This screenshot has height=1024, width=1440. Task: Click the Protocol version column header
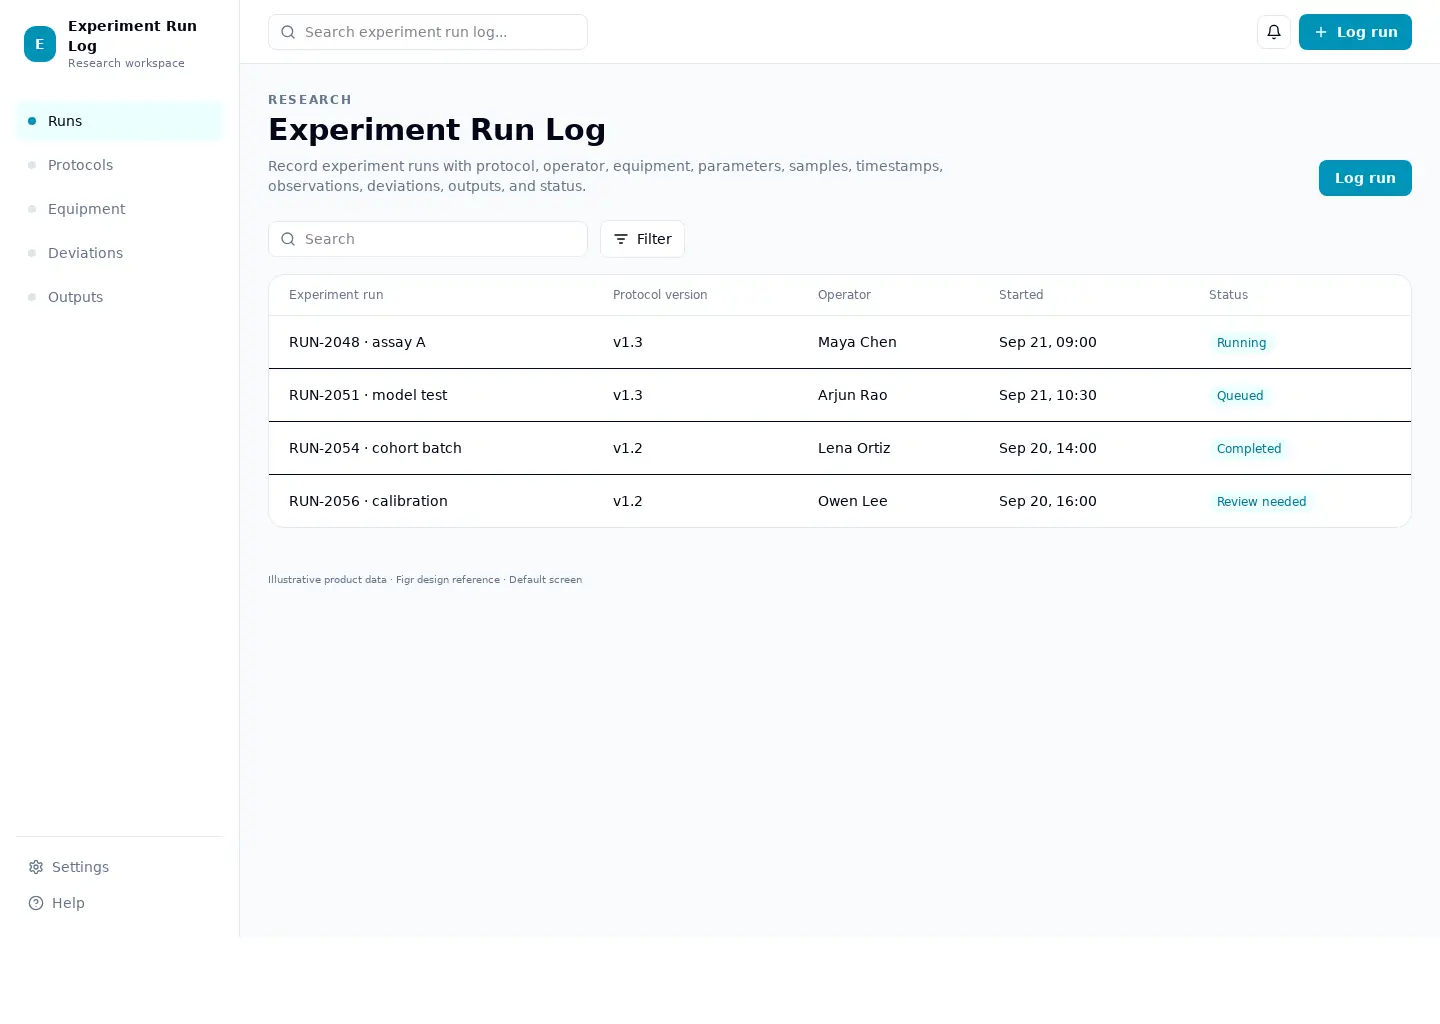660,295
